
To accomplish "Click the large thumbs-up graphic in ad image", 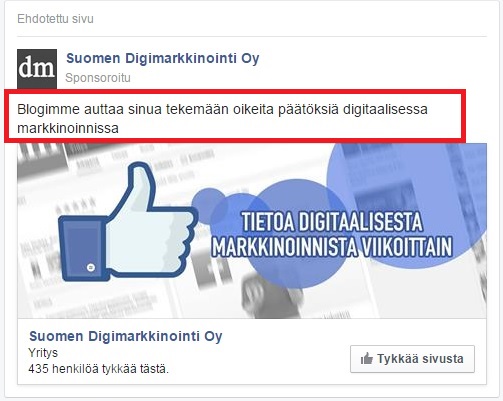I will [x=128, y=222].
